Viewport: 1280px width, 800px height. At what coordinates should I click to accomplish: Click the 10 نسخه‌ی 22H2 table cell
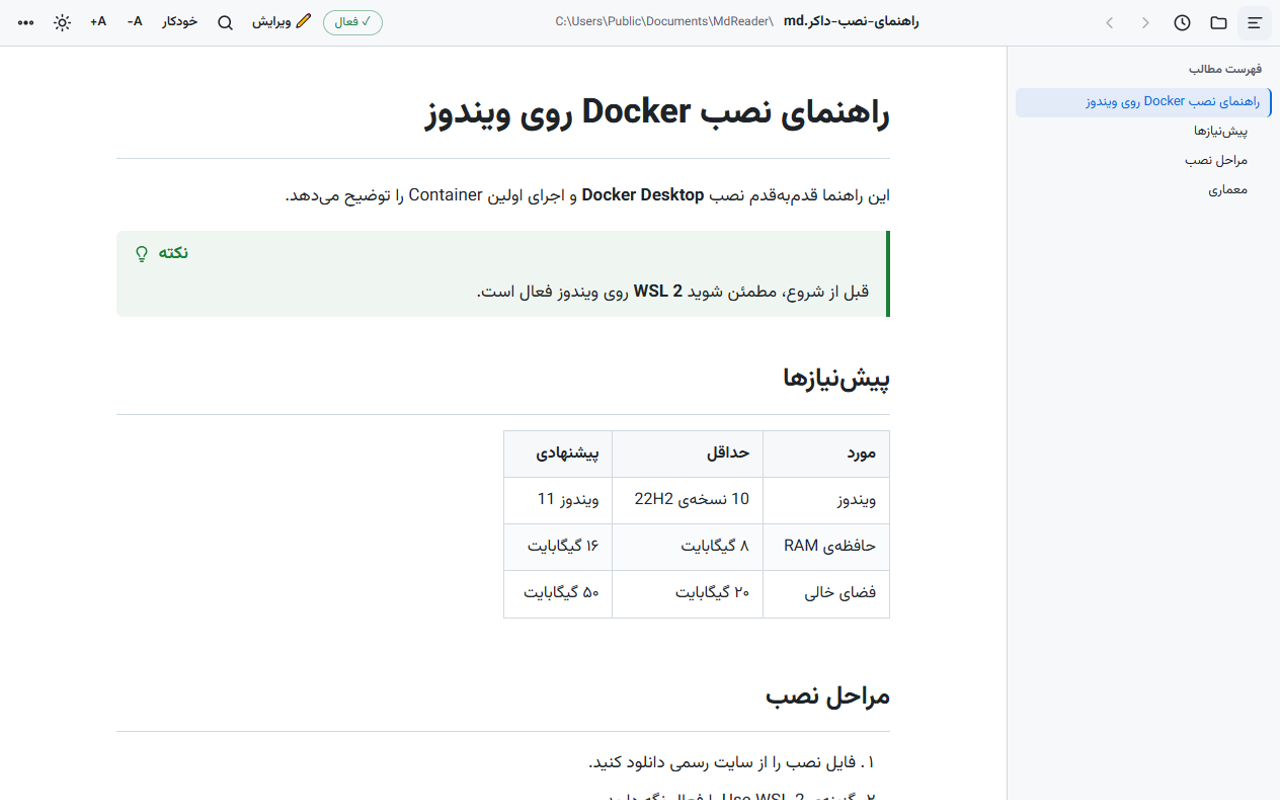687,499
